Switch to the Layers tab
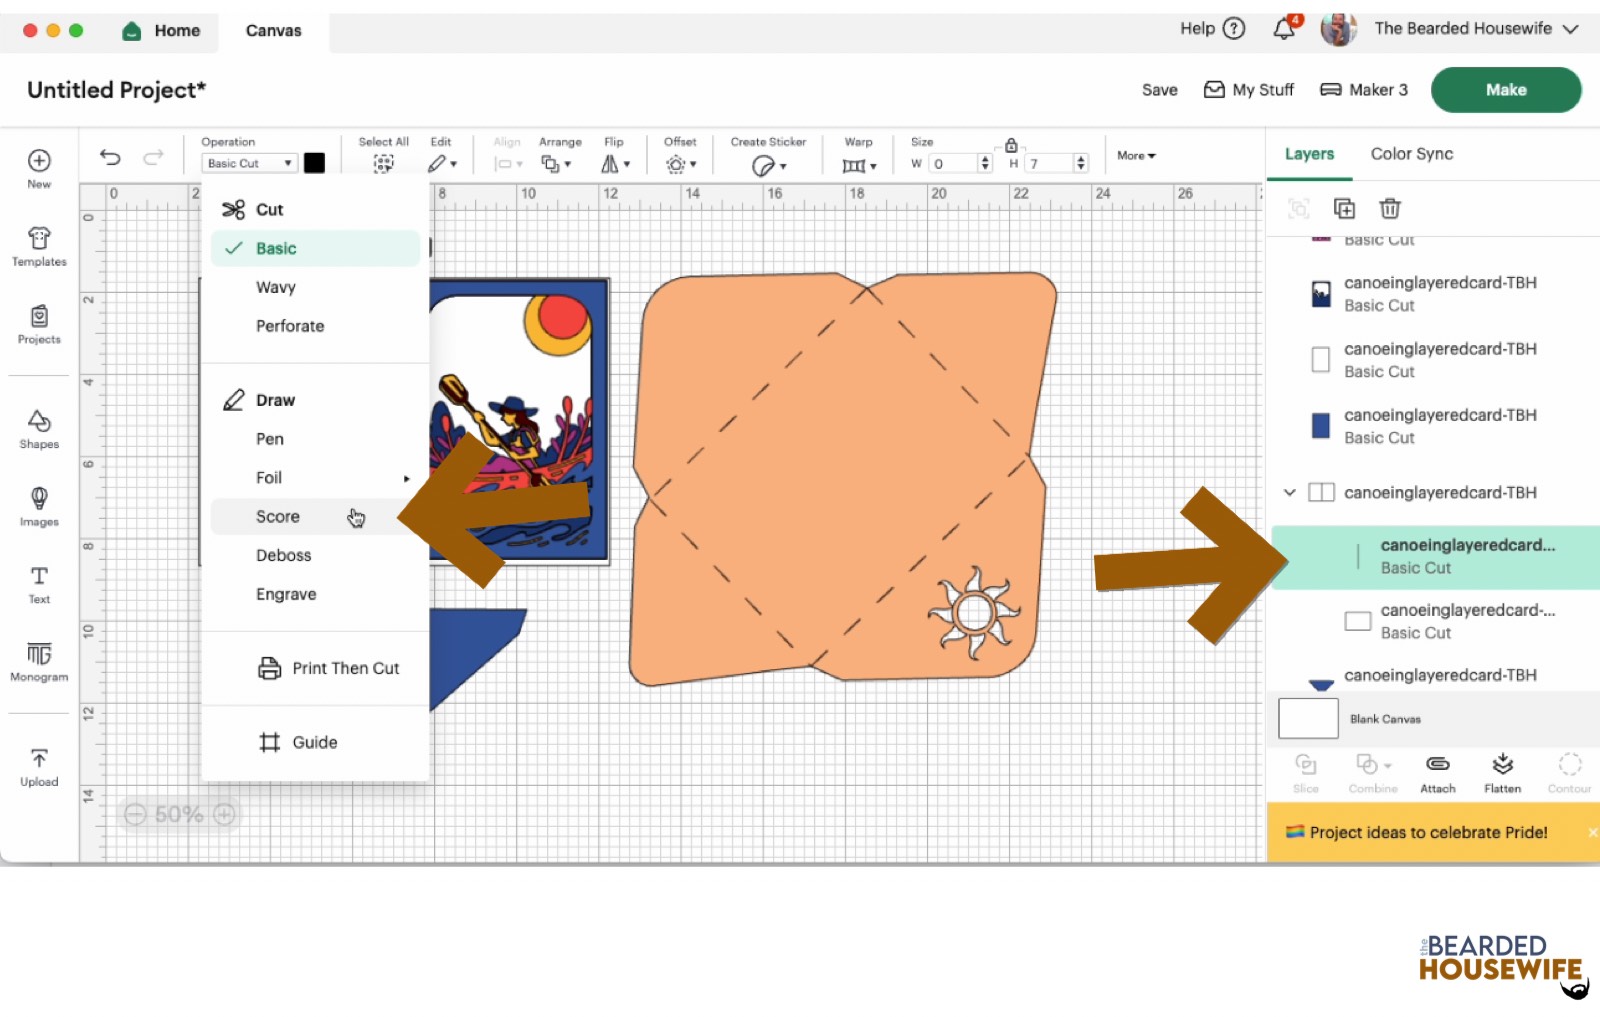 click(x=1309, y=153)
